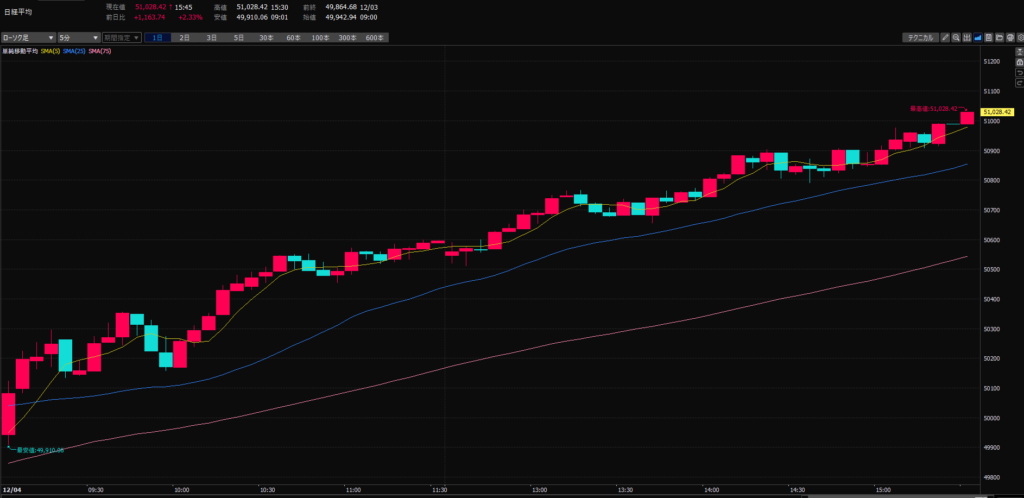Toggle the blue area chart icon

pyautogui.click(x=976, y=37)
